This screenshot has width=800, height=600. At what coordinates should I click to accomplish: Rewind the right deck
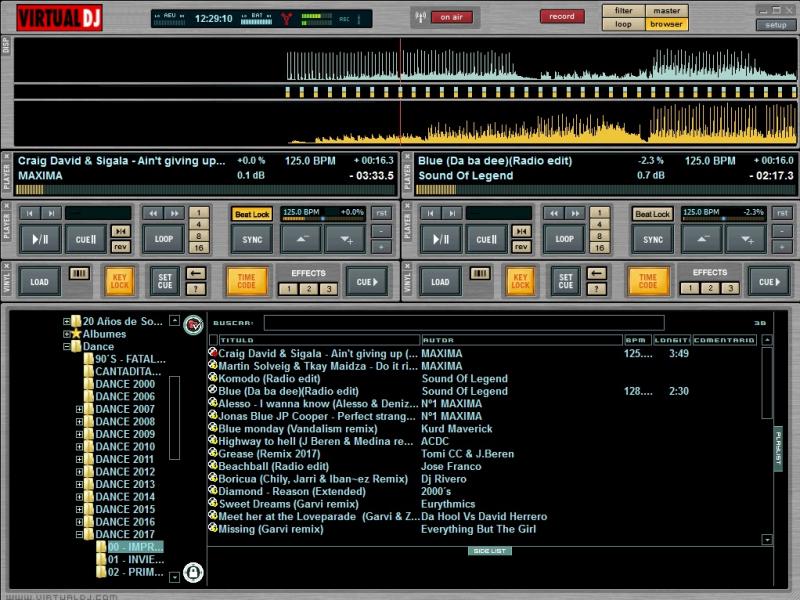pyautogui.click(x=554, y=213)
